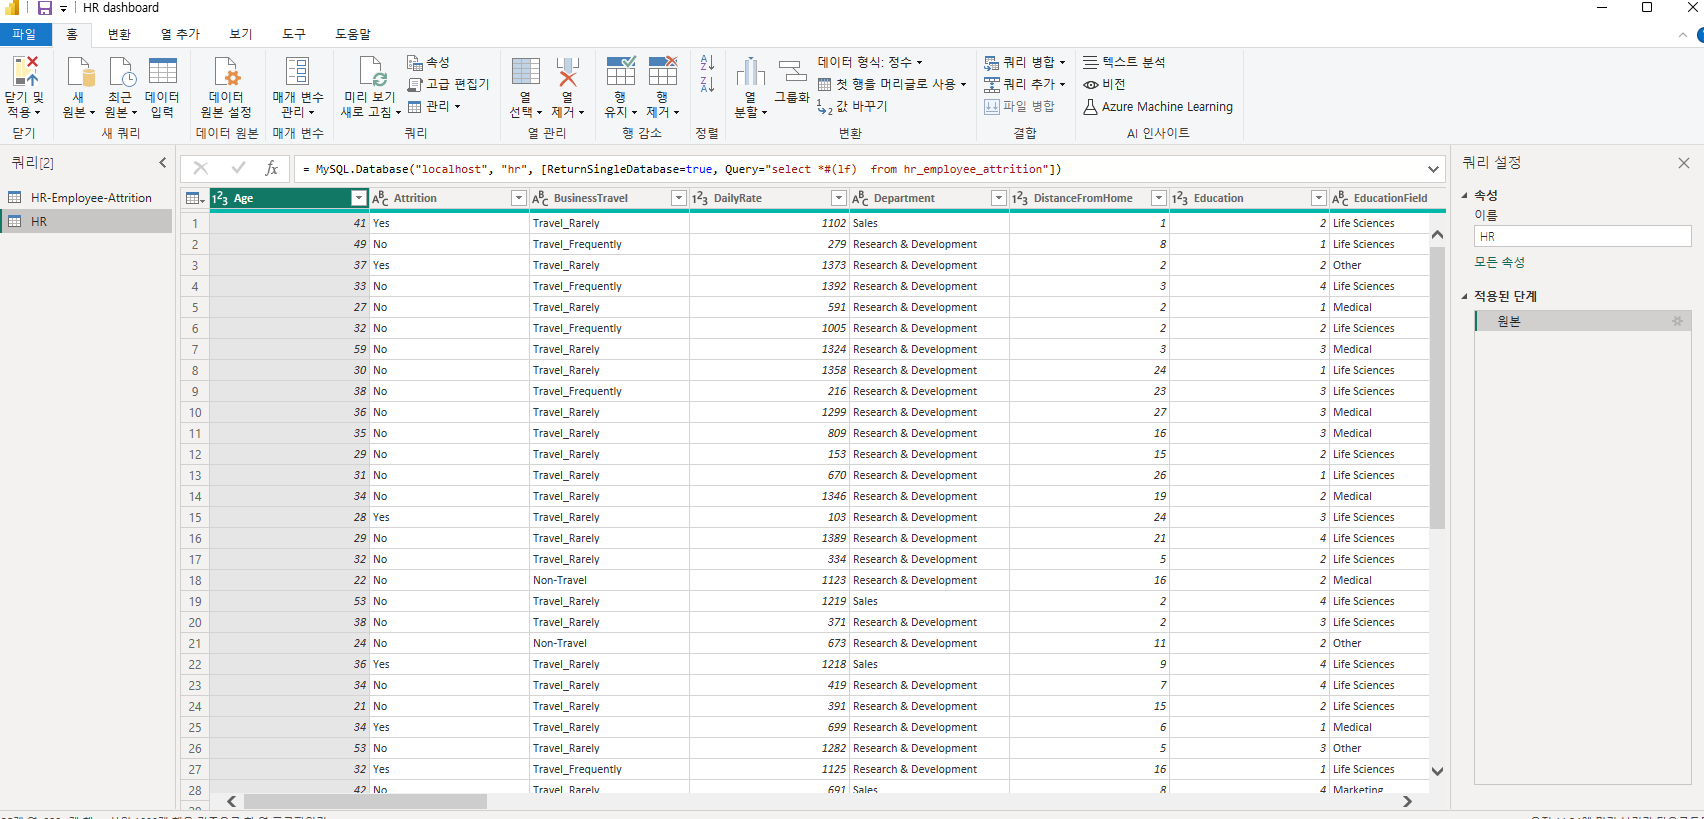
Task: Click the 미리 보기 새로 고침 icon
Action: pyautogui.click(x=371, y=72)
